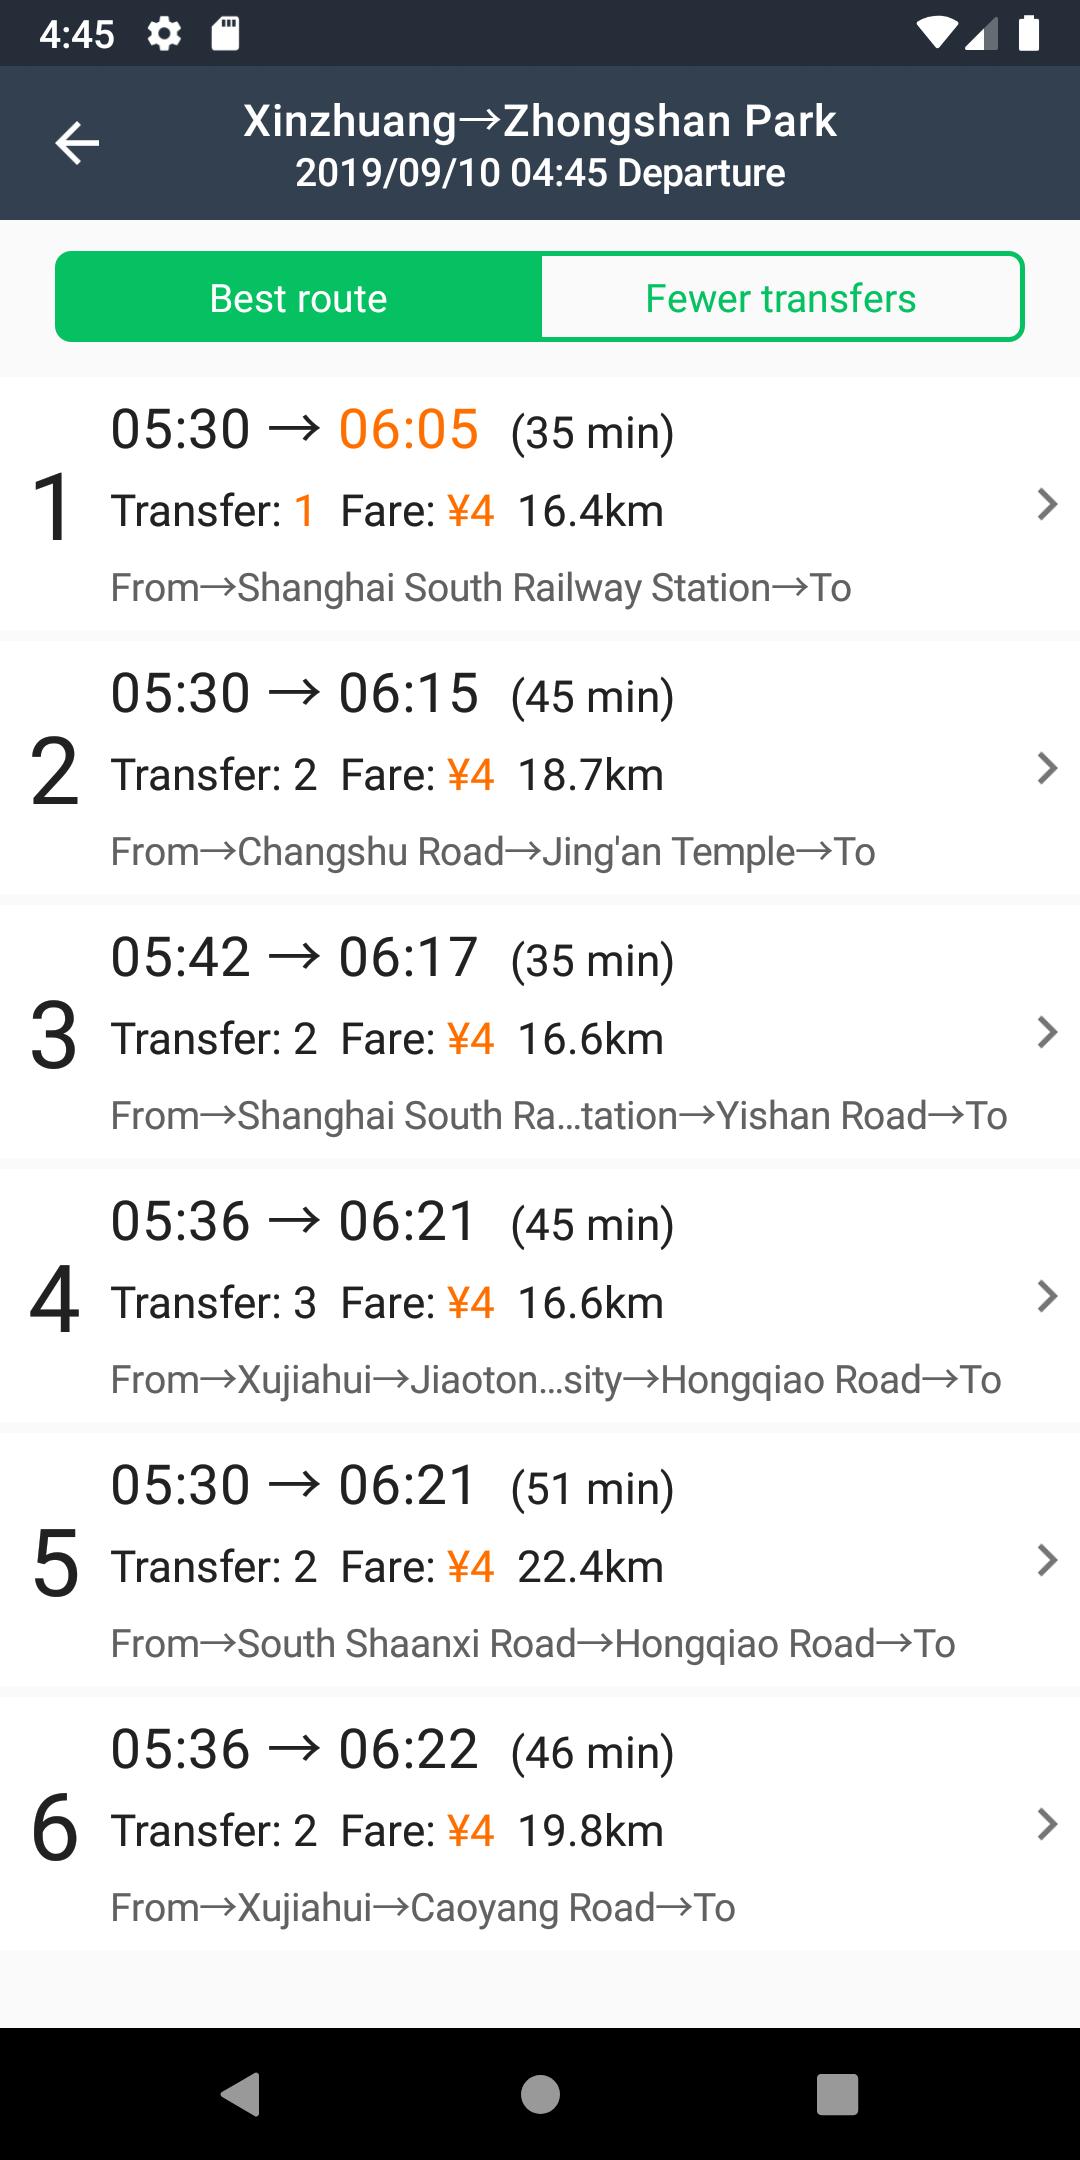Viewport: 1080px width, 2160px height.
Task: Tap the back arrow in header
Action: [x=77, y=143]
